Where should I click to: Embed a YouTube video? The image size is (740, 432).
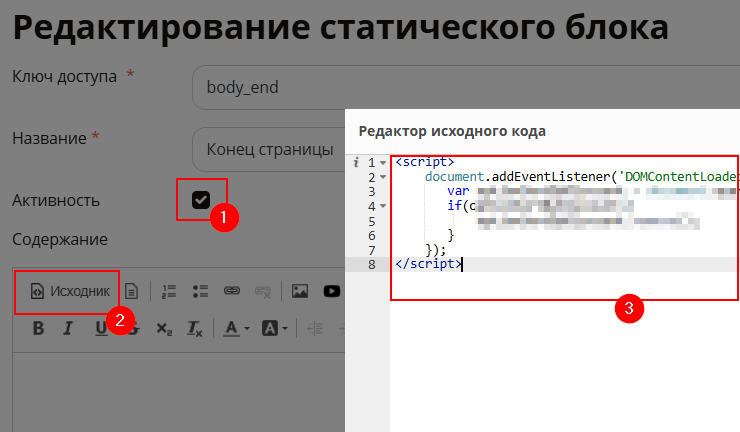332,291
